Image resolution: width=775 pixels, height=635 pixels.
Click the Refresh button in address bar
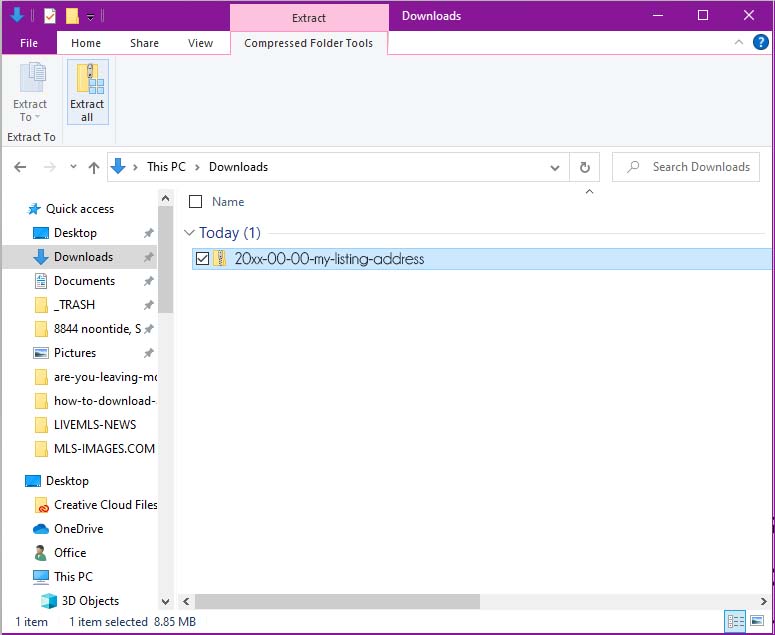(x=585, y=168)
